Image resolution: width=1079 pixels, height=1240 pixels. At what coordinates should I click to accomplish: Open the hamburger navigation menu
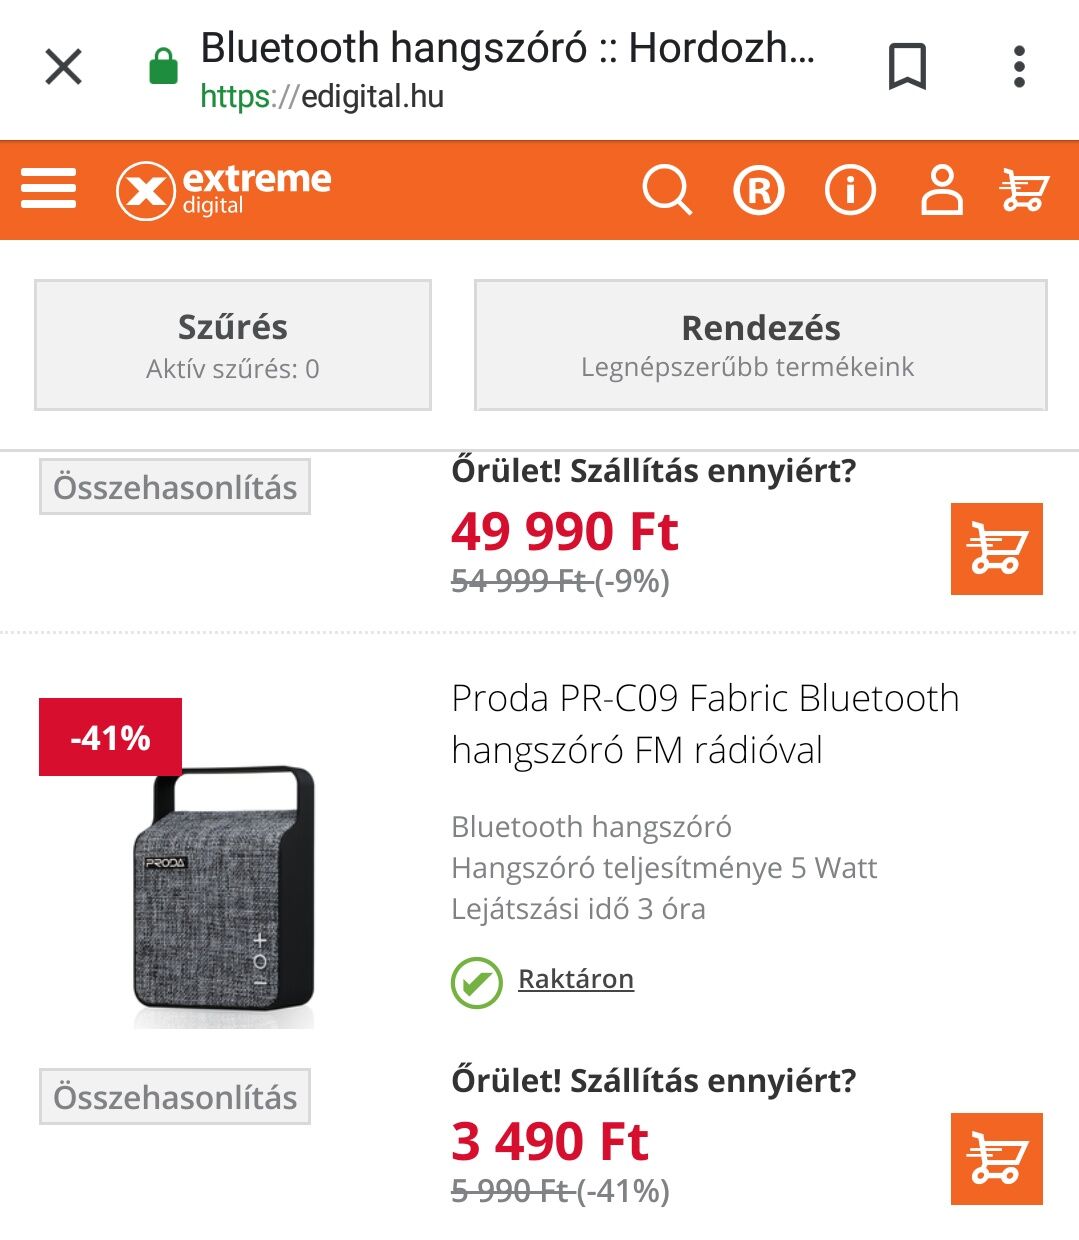[x=48, y=189]
